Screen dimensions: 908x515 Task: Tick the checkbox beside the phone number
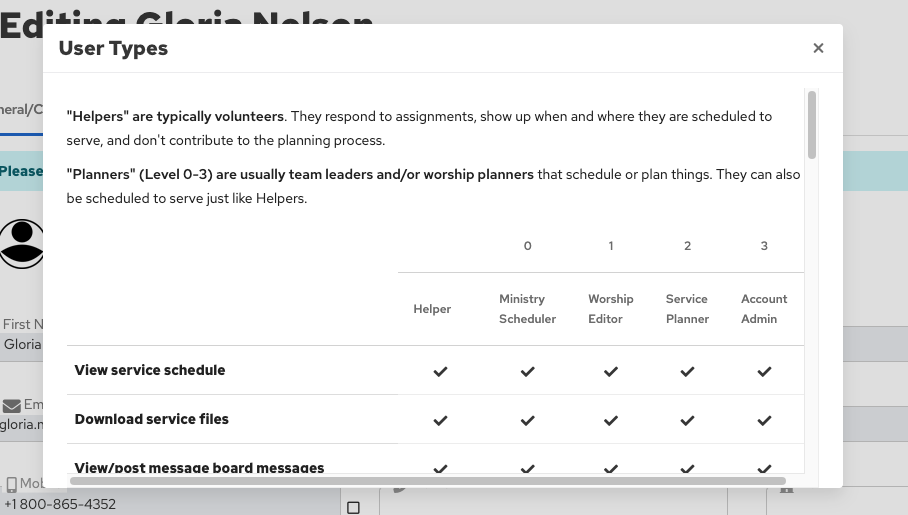[x=353, y=507]
